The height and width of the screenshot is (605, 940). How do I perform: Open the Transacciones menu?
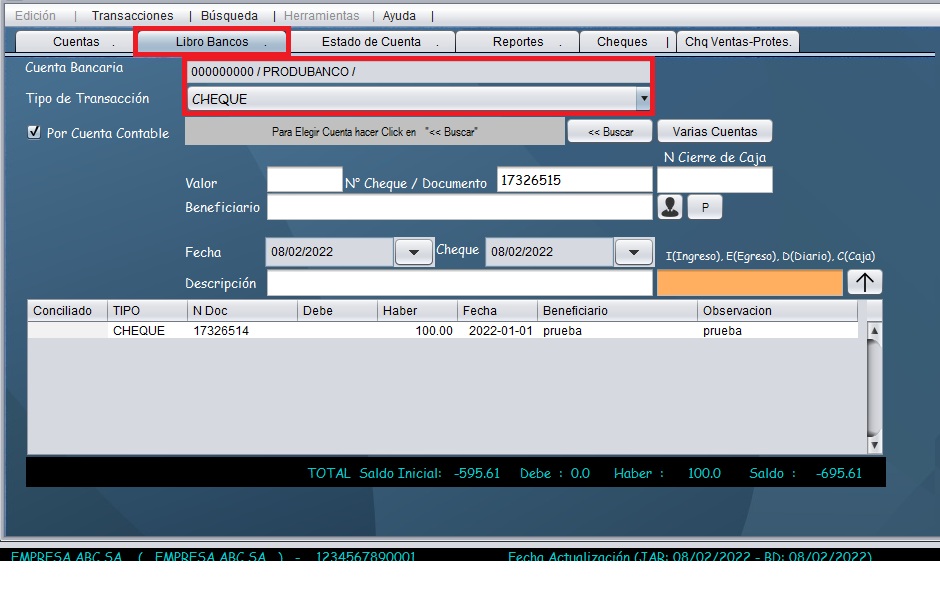[132, 16]
